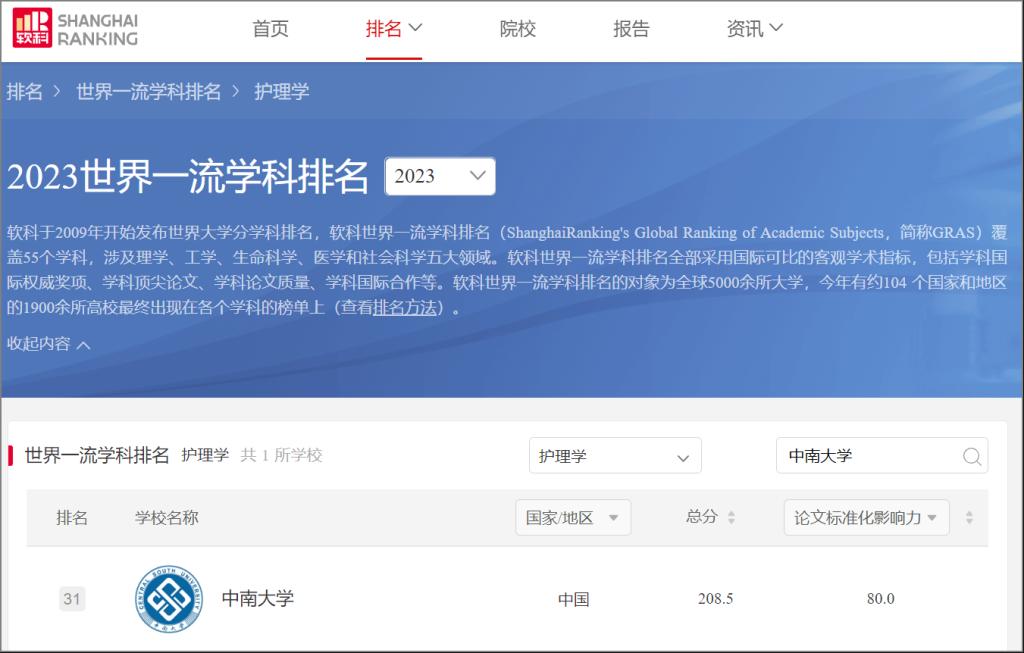
Task: Click the sort arrows beside 论文标准化影响力
Action: 968,518
